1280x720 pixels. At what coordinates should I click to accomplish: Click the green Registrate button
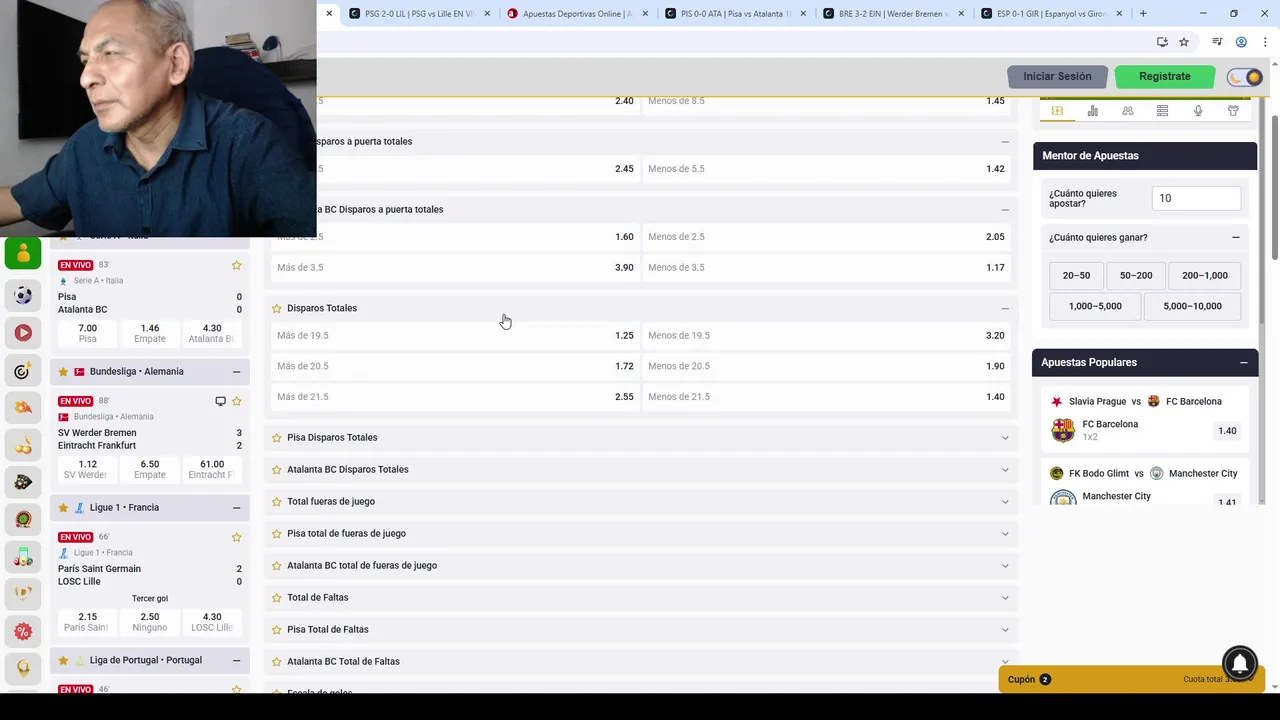(x=1164, y=77)
